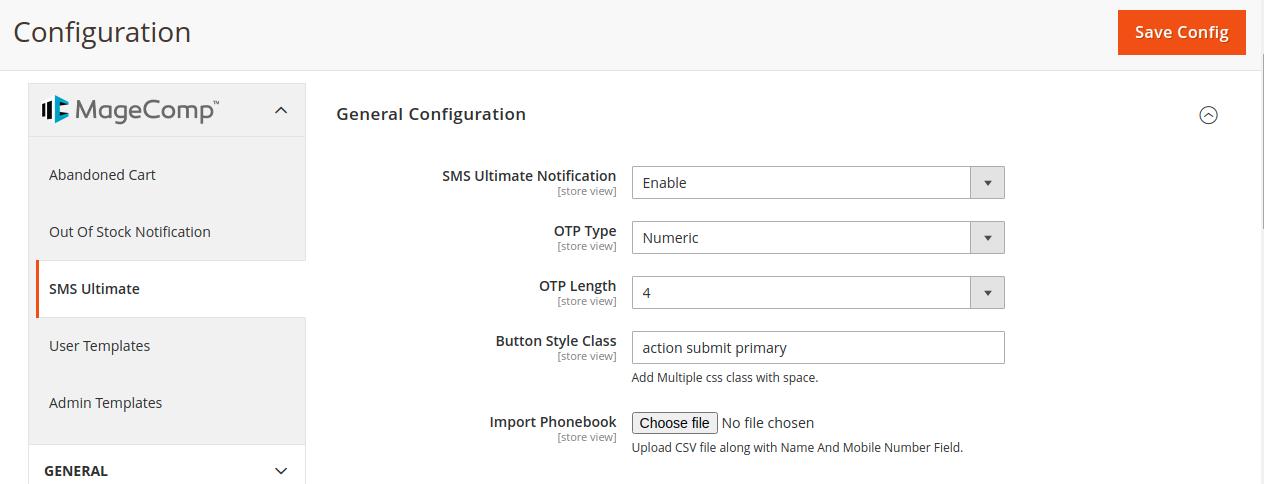Open the OTP Type dropdown
The width and height of the screenshot is (1264, 484).
click(x=818, y=238)
